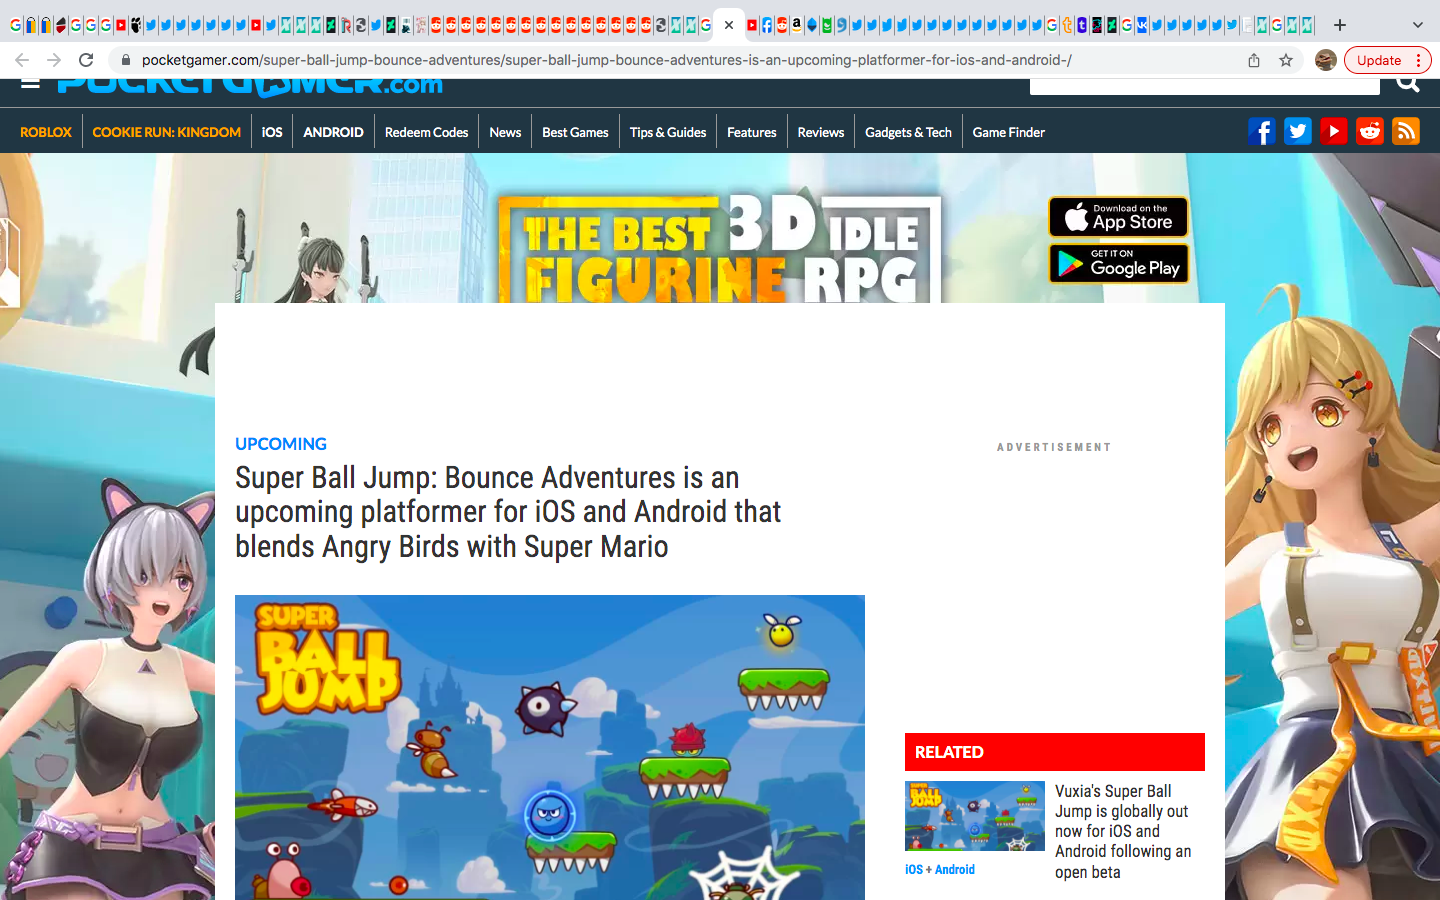
Task: Open the Best Games section
Action: pos(575,132)
